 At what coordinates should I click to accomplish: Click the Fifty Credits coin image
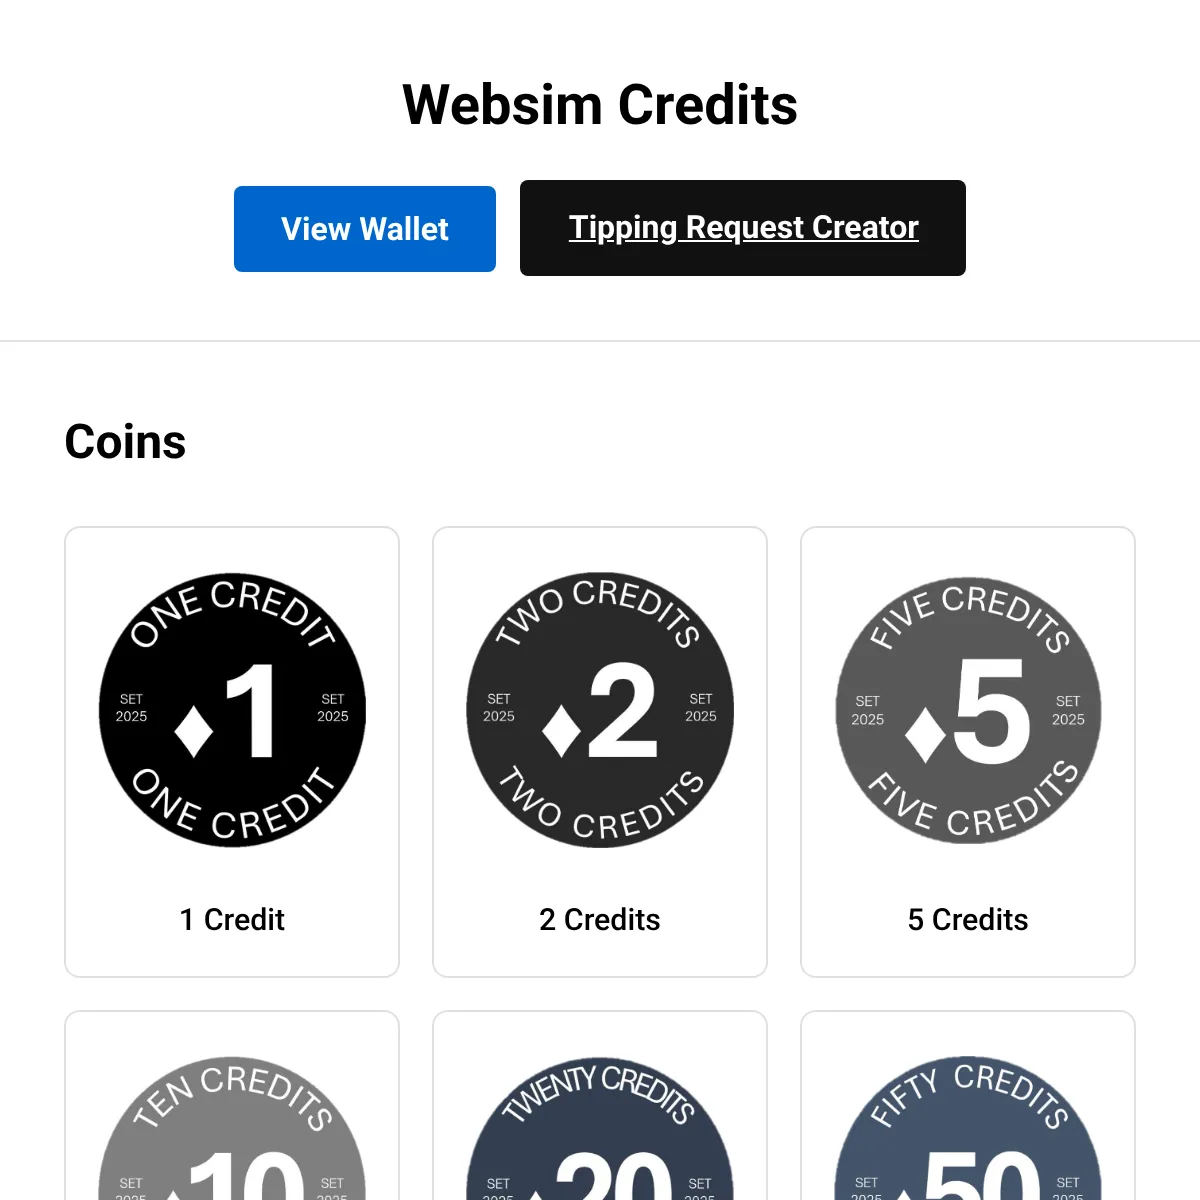(967, 1150)
